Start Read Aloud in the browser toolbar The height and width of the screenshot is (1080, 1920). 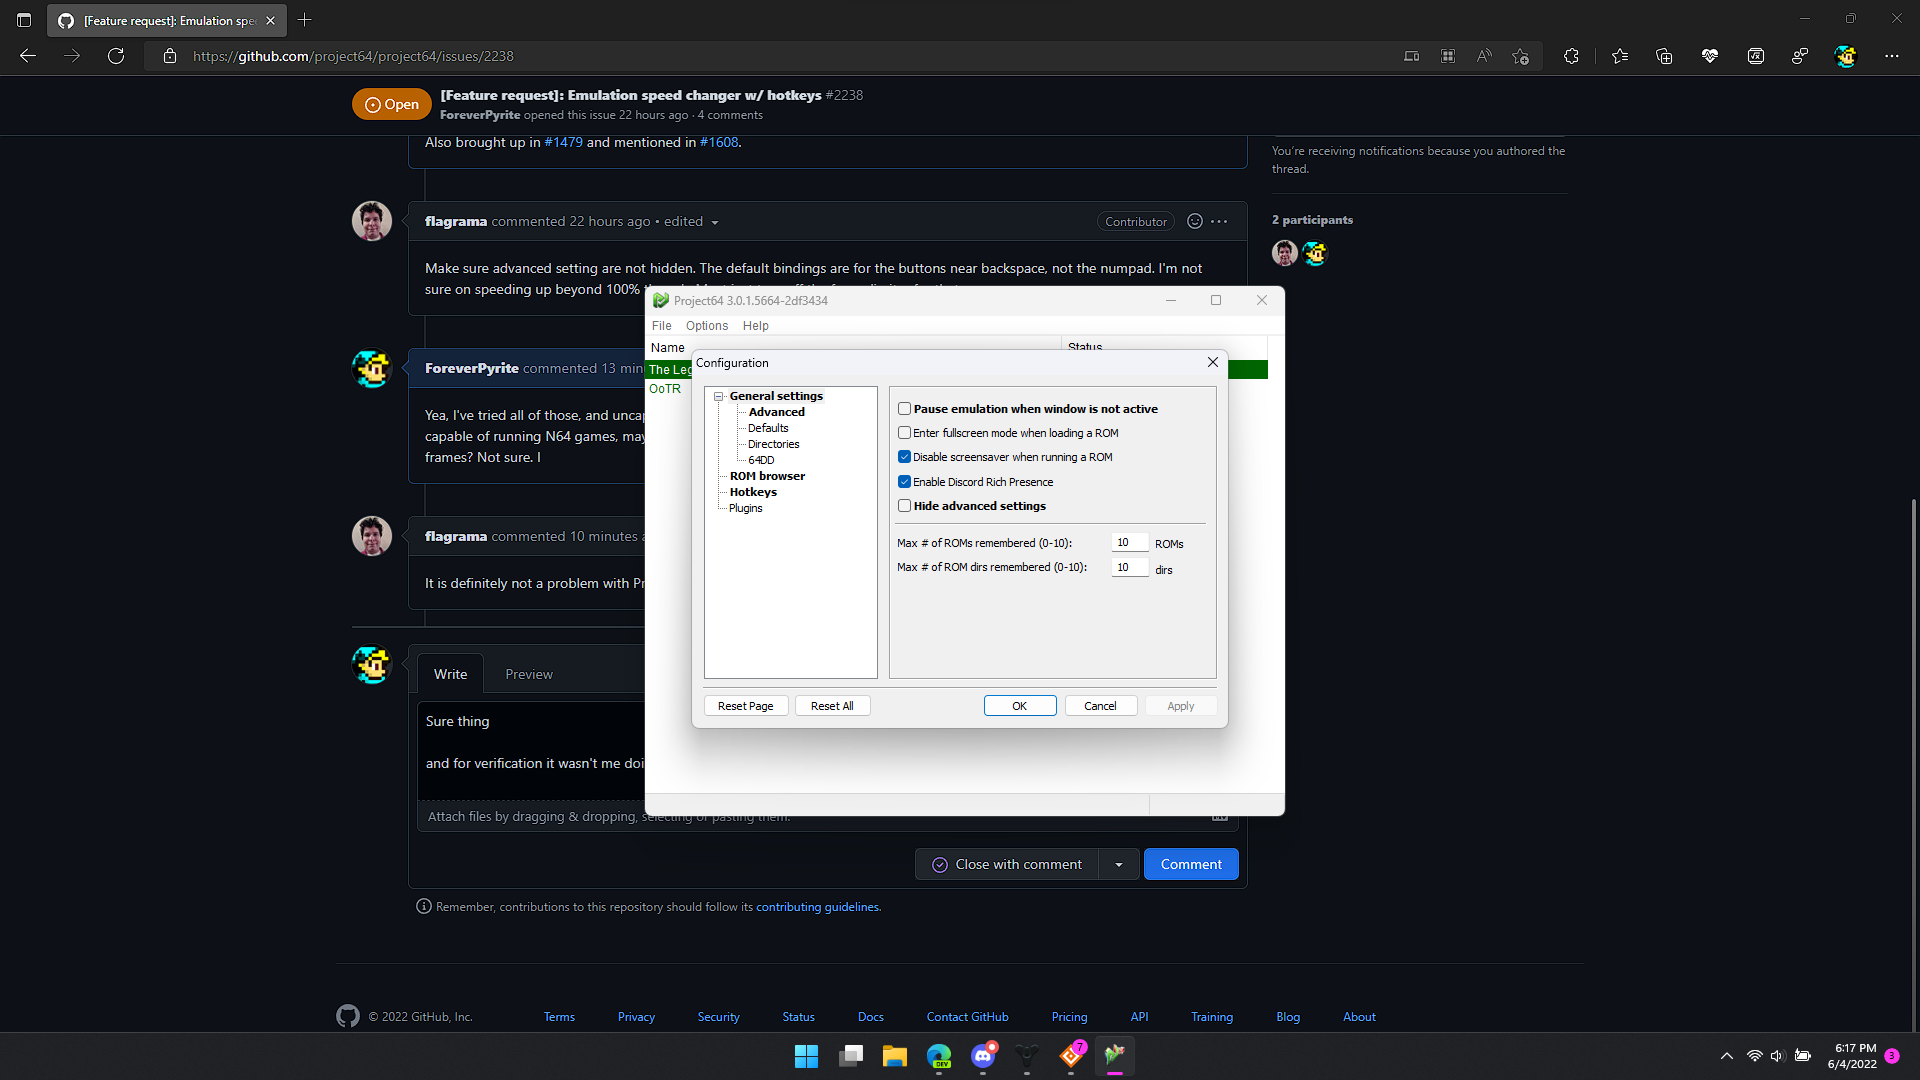[x=1484, y=56]
